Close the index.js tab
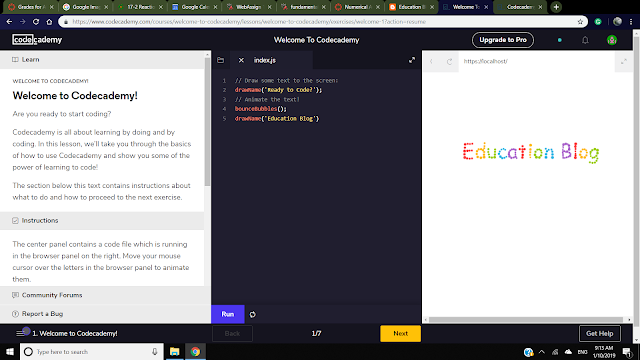This screenshot has height=360, width=640. [241, 60]
